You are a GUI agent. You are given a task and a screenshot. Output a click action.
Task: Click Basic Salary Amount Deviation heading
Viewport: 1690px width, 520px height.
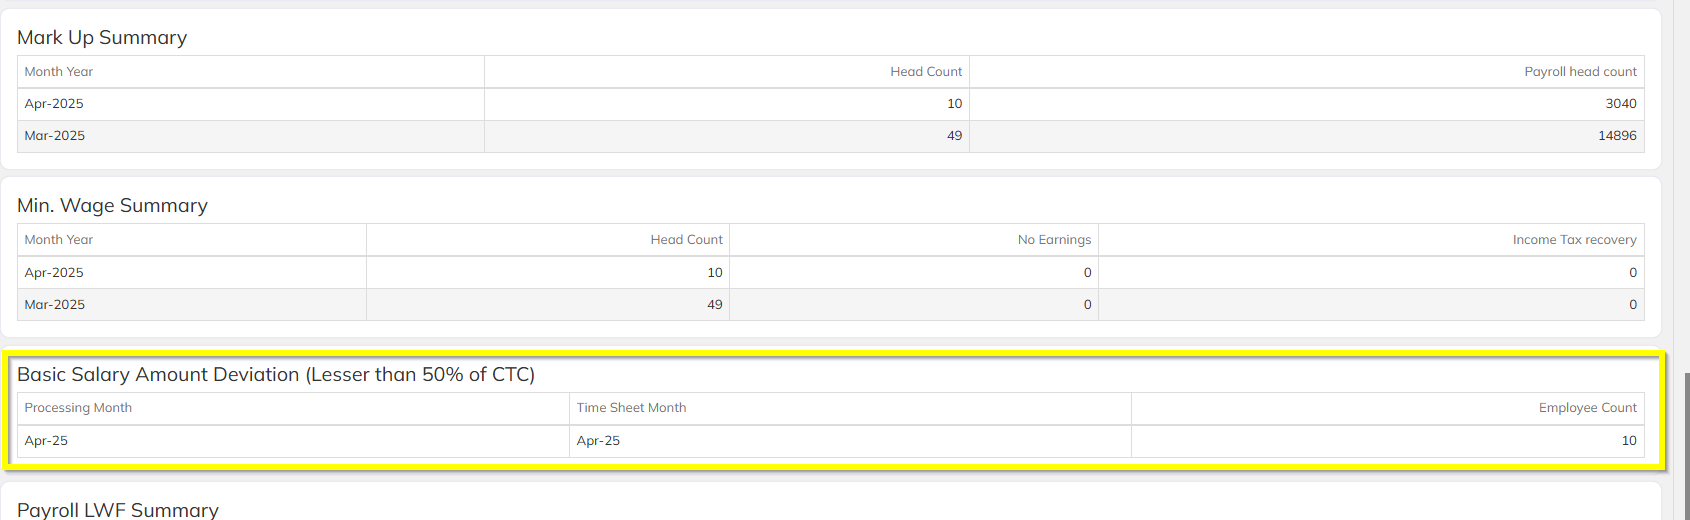click(x=276, y=375)
